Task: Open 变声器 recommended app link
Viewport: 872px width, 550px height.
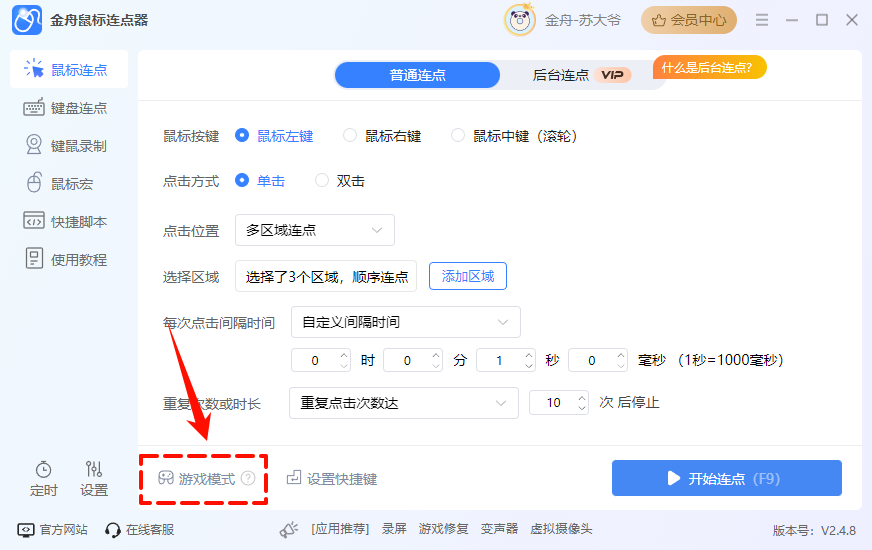Action: 499,529
